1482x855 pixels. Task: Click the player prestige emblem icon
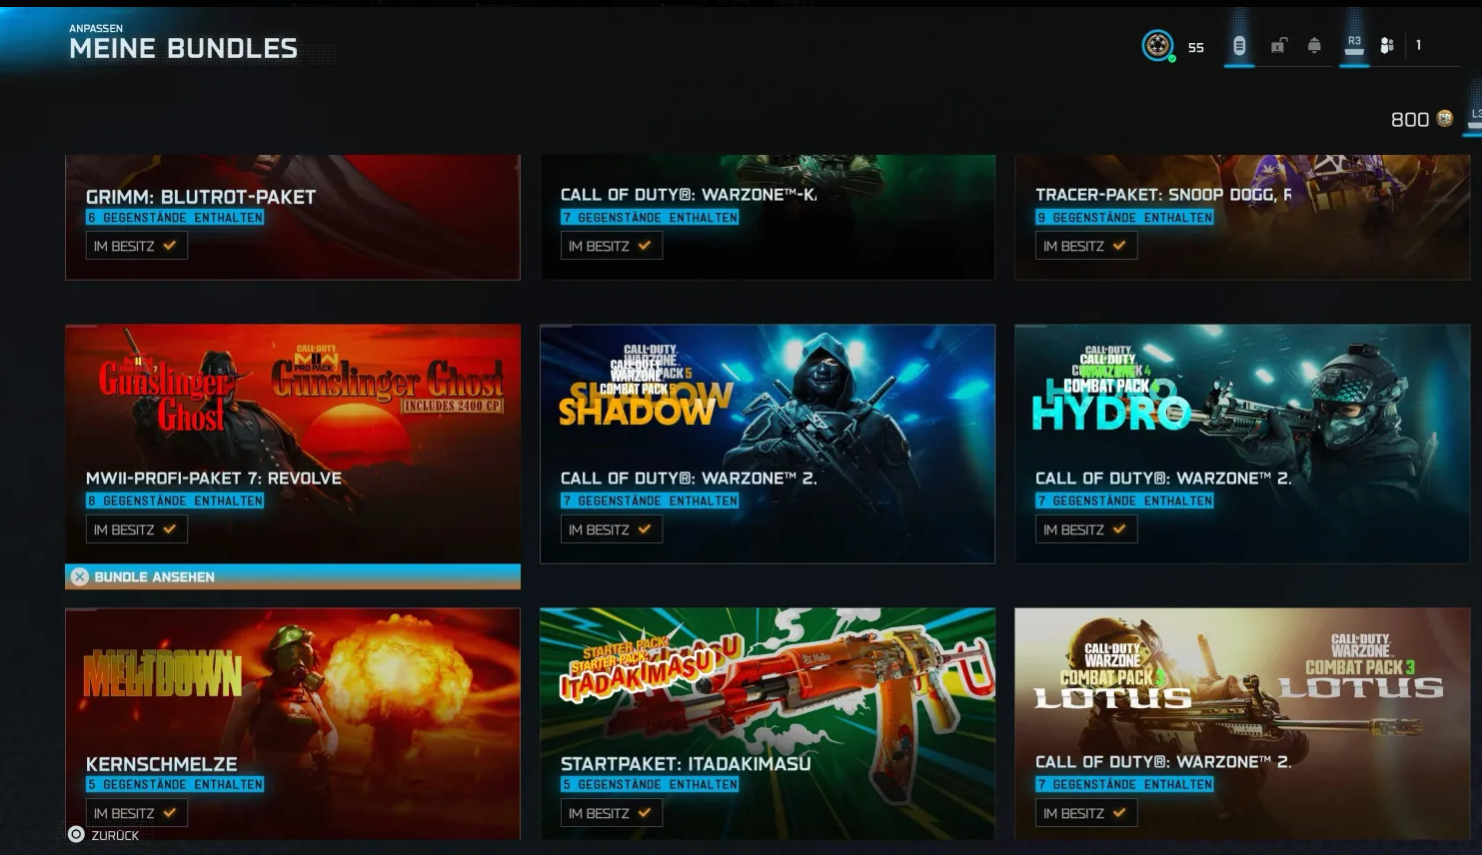[x=1157, y=45]
